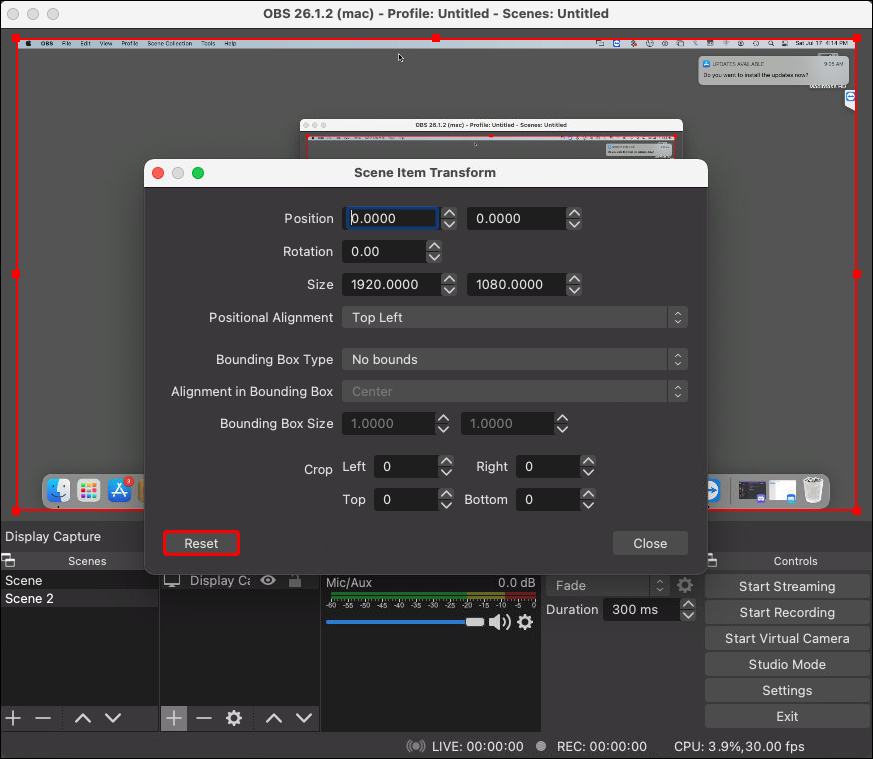Toggle the lock on Display Capture source
Image resolution: width=873 pixels, height=759 pixels.
click(x=294, y=580)
